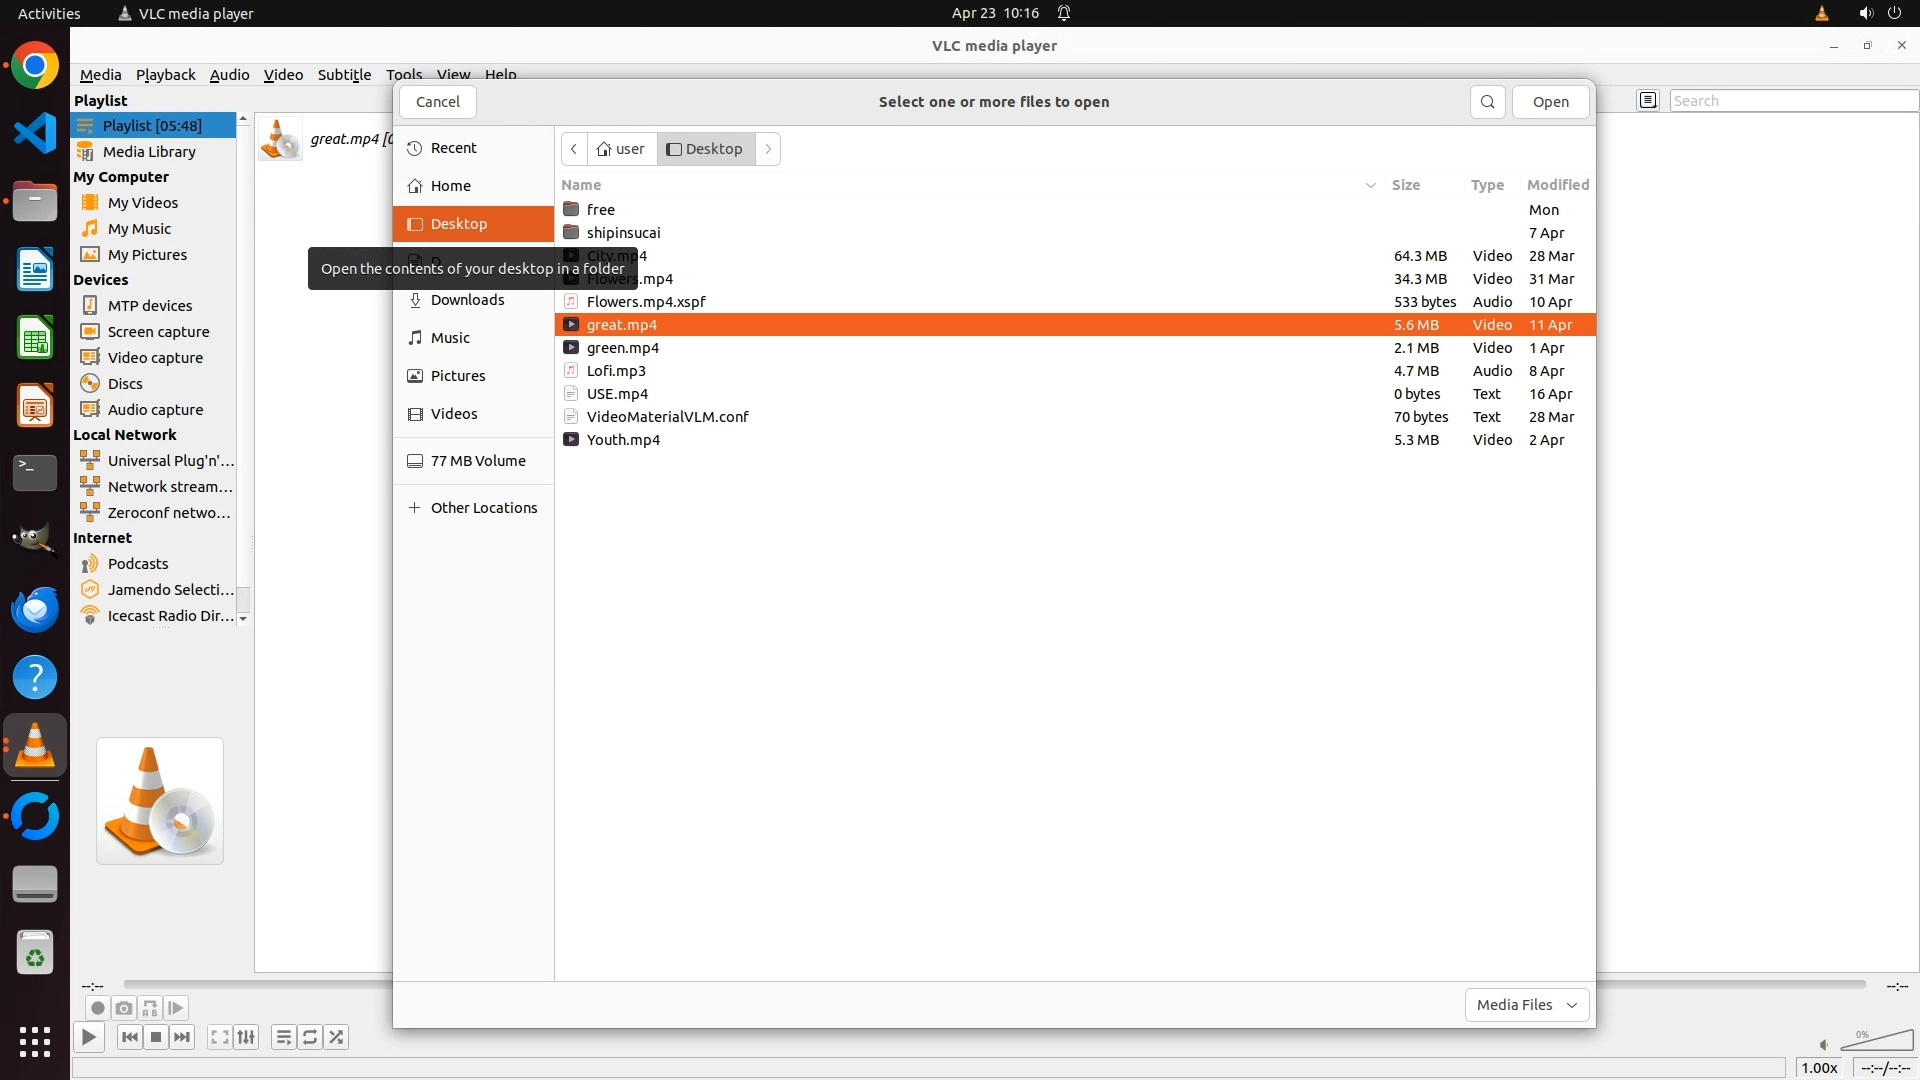Toggle the A-B loop button
Viewport: 1920px width, 1080px height.
click(x=150, y=1008)
